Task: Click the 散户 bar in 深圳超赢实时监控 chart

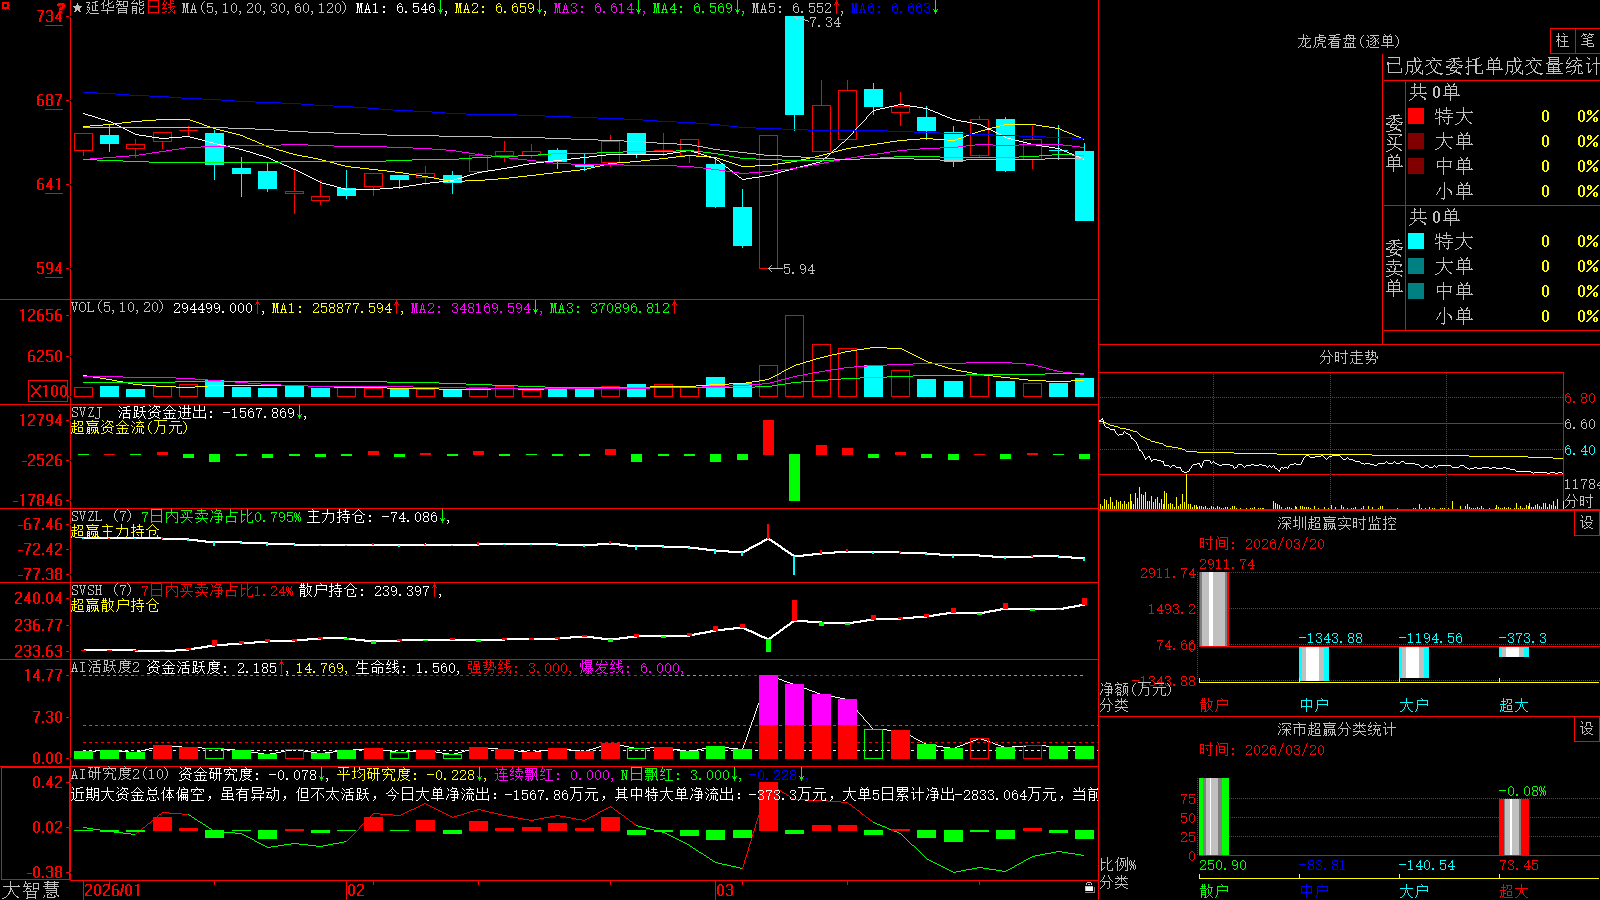Action: pos(1213,609)
